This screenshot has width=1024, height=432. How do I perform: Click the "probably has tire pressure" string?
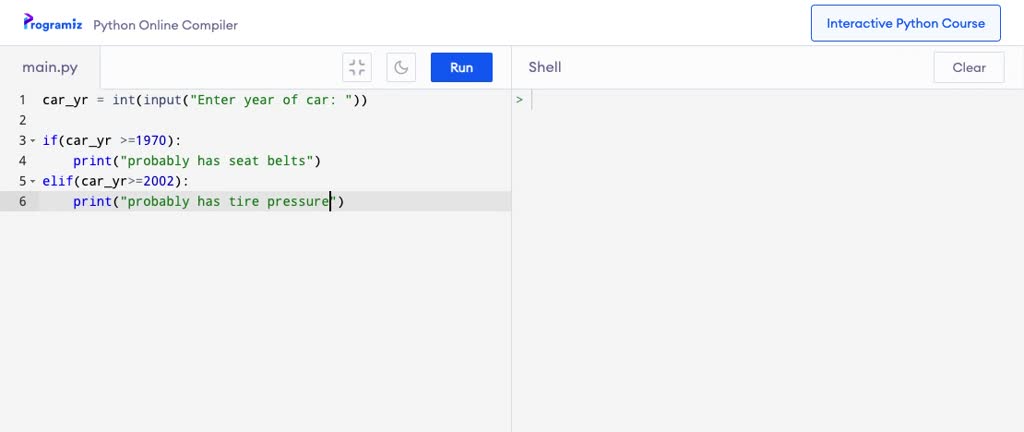228,201
